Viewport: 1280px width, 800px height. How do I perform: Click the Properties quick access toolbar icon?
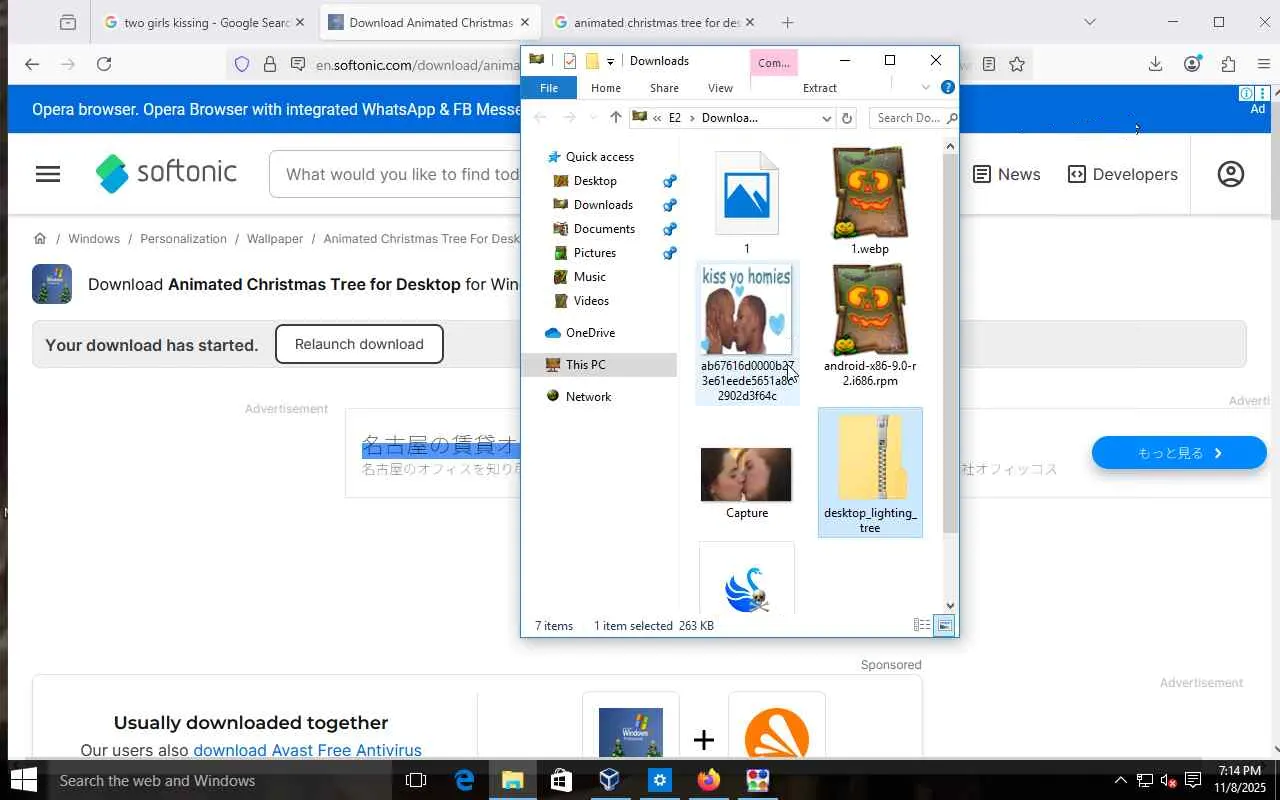tap(570, 61)
